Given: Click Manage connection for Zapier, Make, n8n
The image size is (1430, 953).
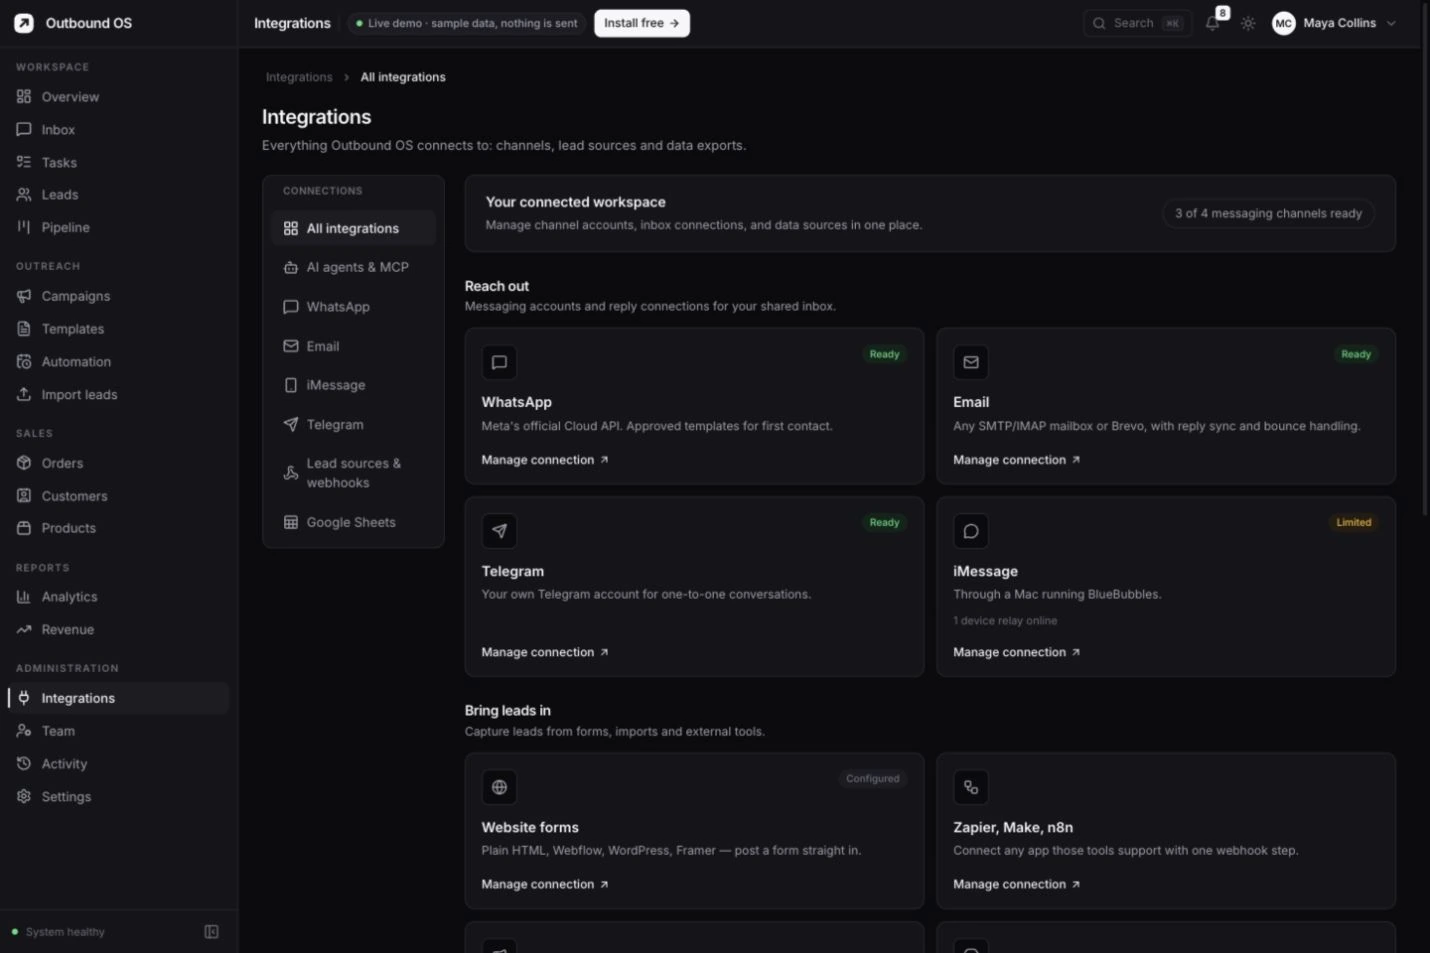Looking at the screenshot, I should (x=1017, y=884).
